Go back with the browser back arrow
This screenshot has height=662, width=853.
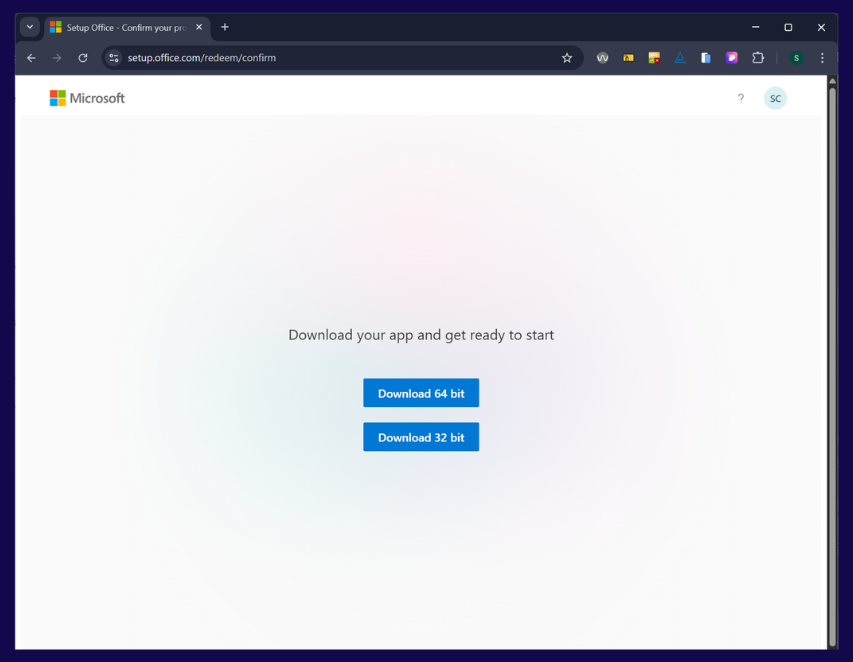[32, 58]
